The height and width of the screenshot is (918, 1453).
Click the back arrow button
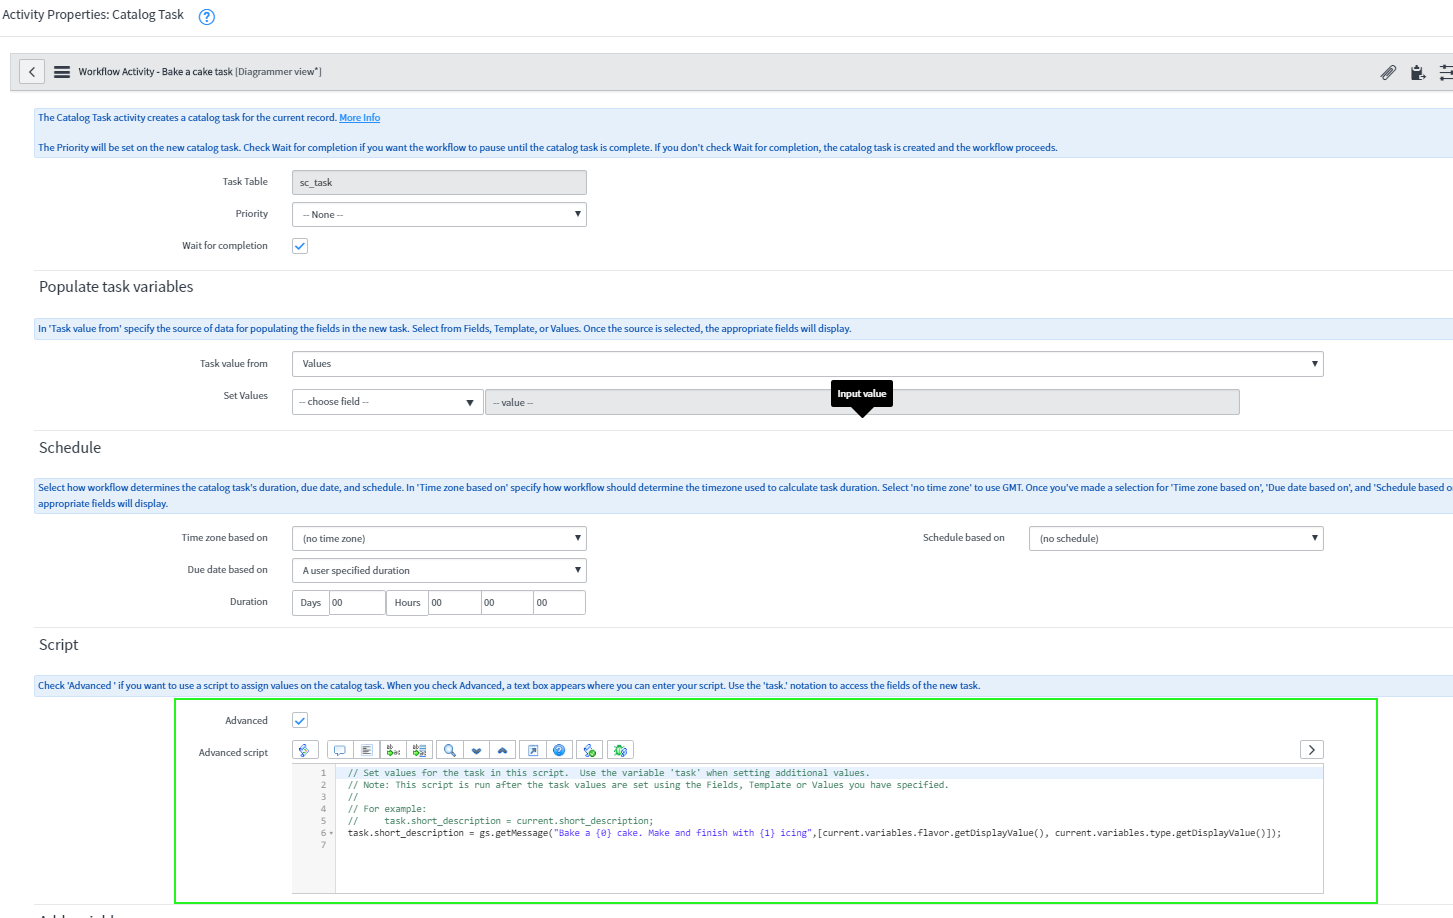pyautogui.click(x=32, y=72)
